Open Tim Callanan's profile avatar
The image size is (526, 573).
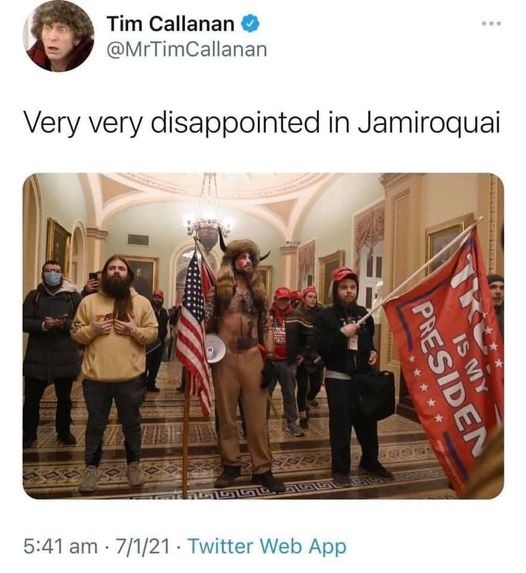tap(59, 36)
